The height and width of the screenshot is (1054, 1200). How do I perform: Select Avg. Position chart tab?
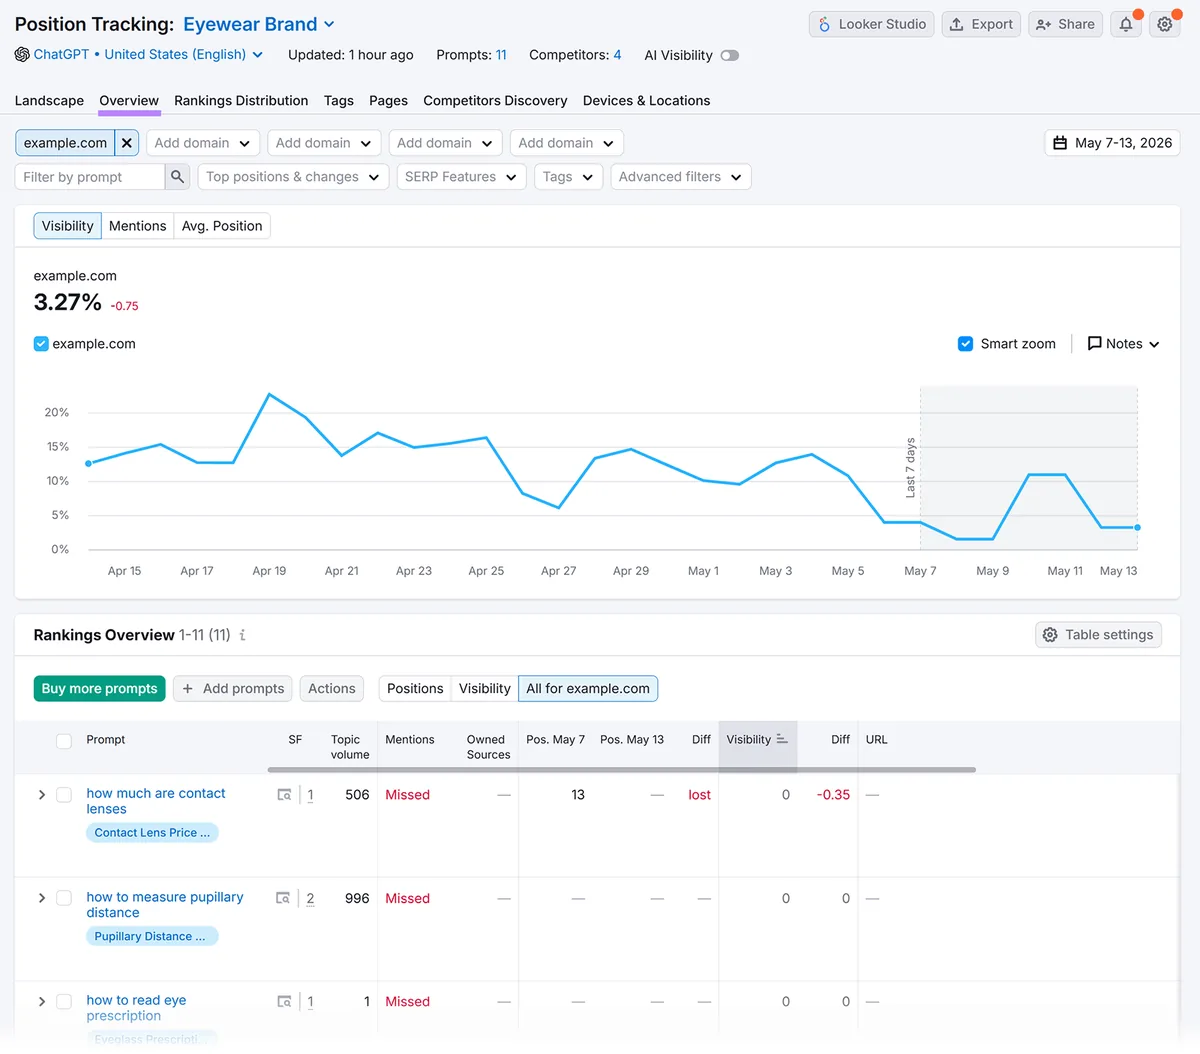pyautogui.click(x=222, y=226)
